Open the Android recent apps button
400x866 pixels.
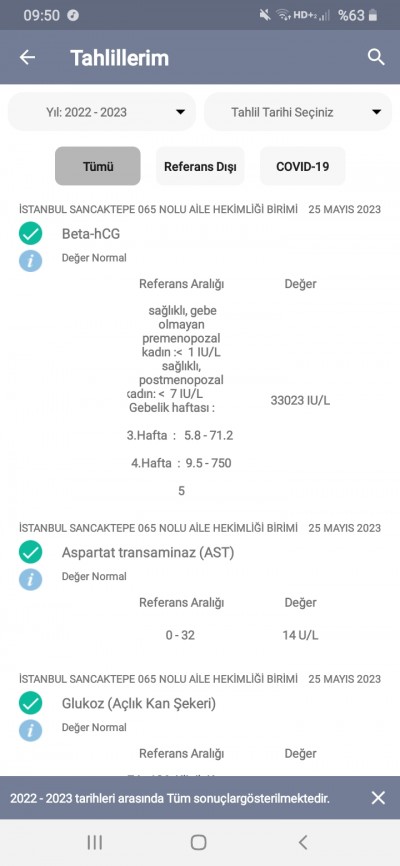pos(94,842)
